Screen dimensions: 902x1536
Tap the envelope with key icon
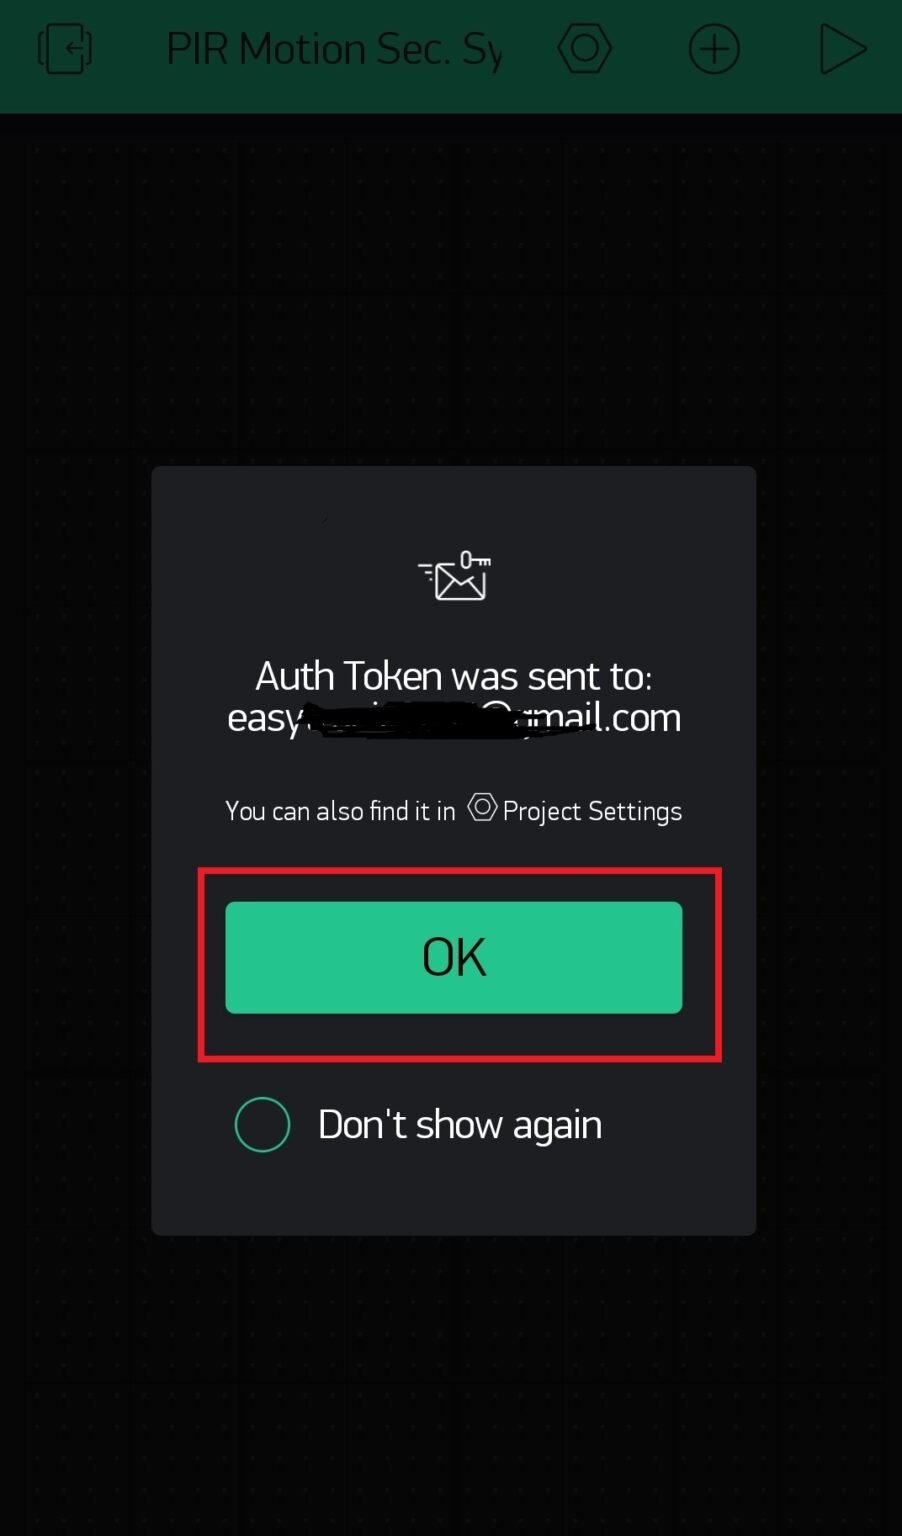click(455, 576)
